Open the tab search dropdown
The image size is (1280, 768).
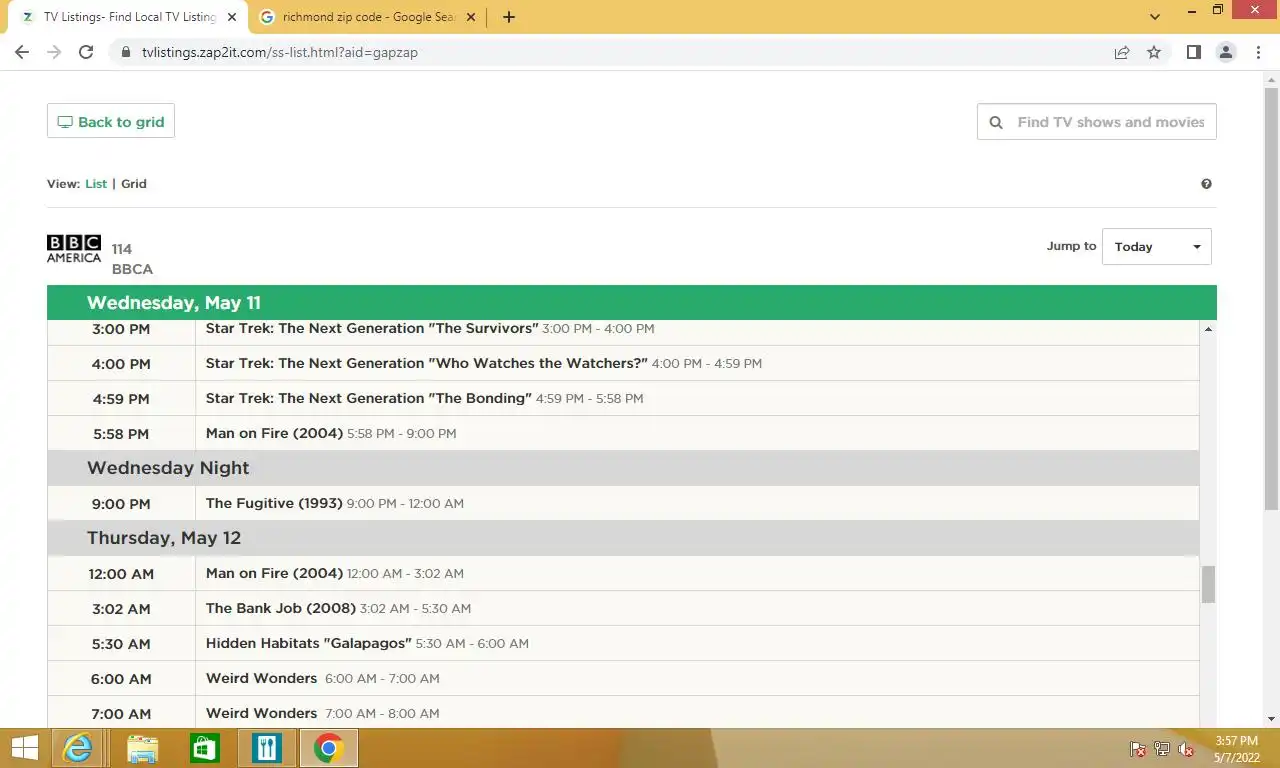(x=1155, y=17)
